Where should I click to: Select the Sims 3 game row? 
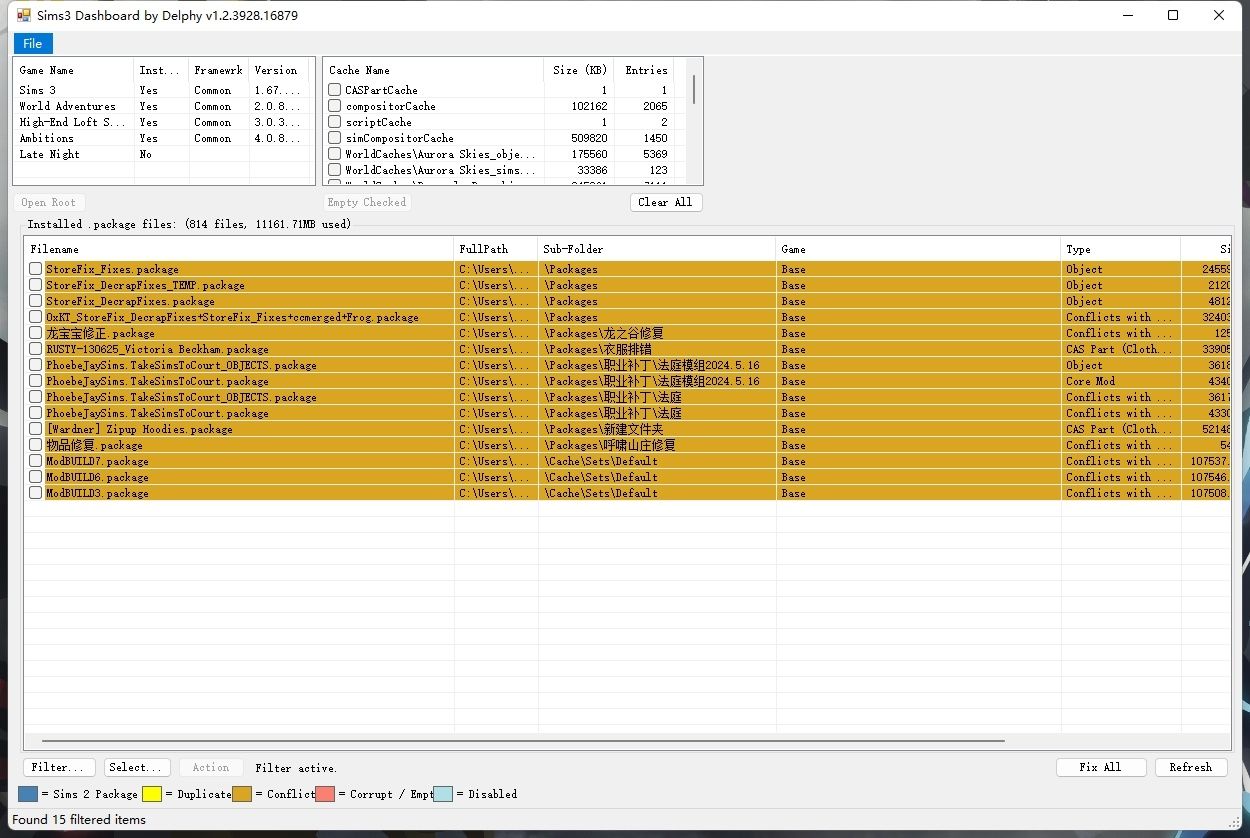pos(163,90)
